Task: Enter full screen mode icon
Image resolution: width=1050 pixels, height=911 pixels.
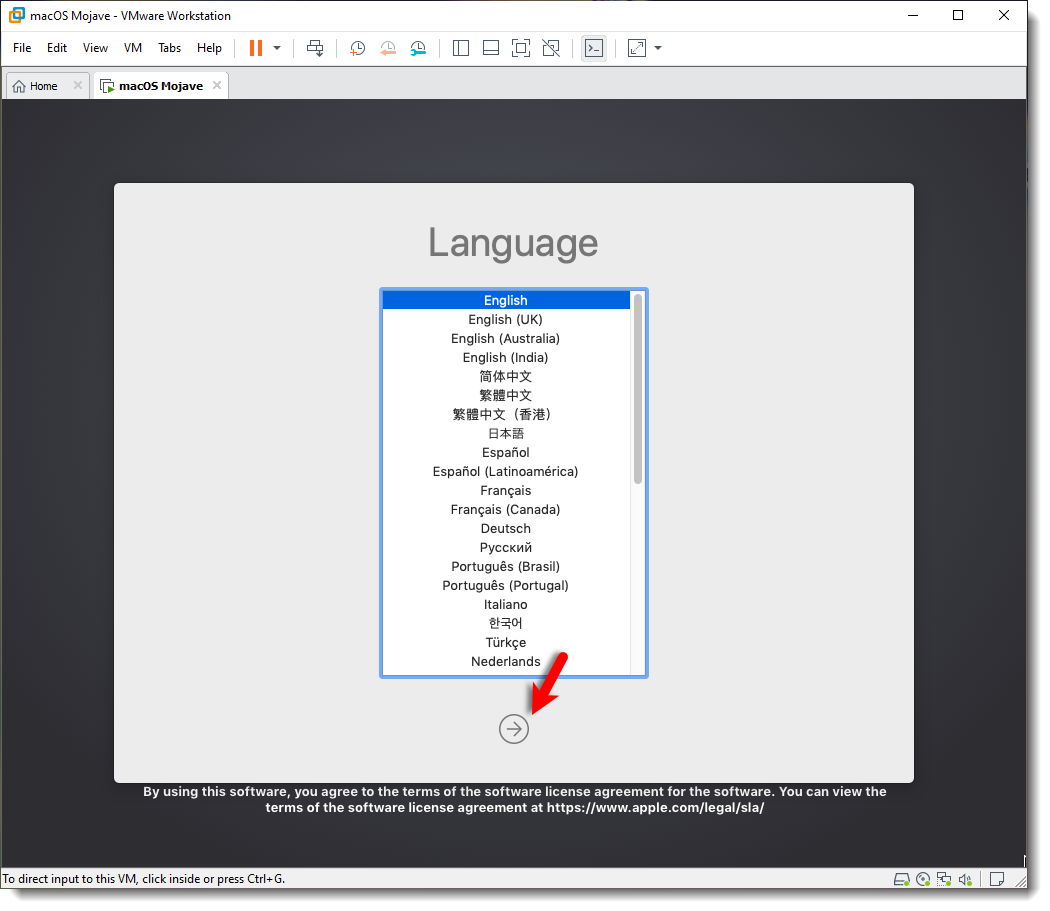Action: pyautogui.click(x=521, y=48)
